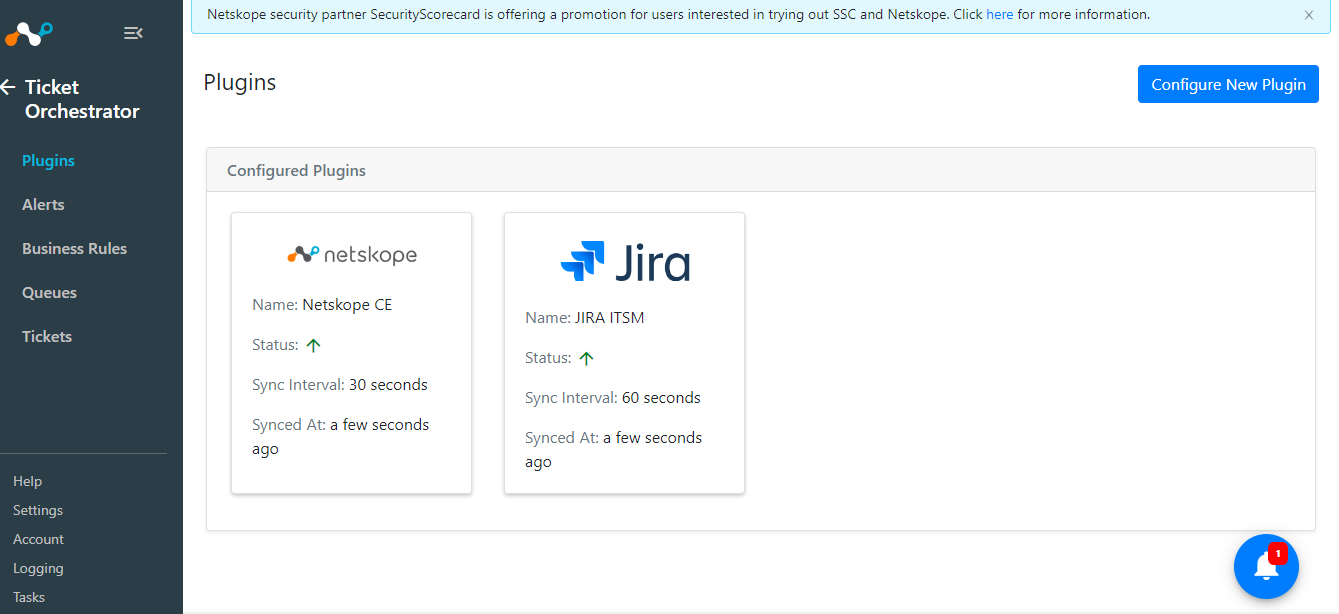The width and height of the screenshot is (1339, 614).
Task: Select the 'JIRA ITSM' plugin name
Action: (609, 318)
